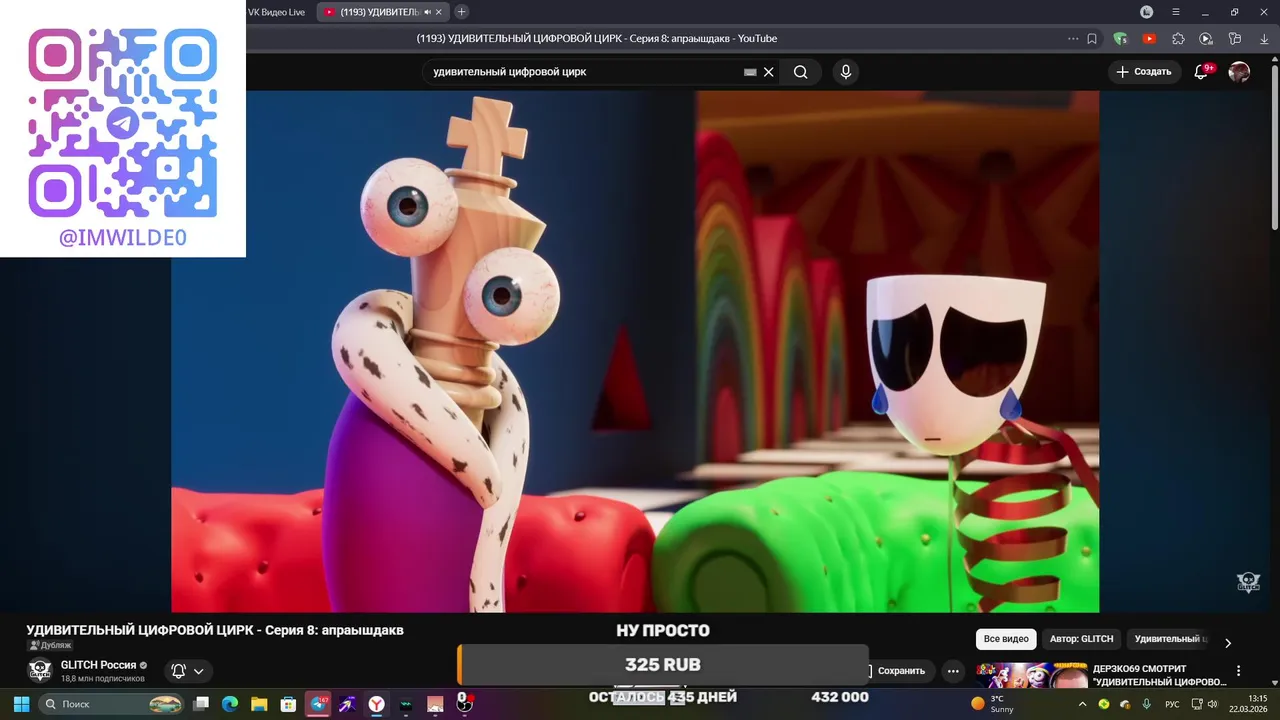Open the video's more actions ellipsis
The image size is (1280, 720).
[x=953, y=671]
